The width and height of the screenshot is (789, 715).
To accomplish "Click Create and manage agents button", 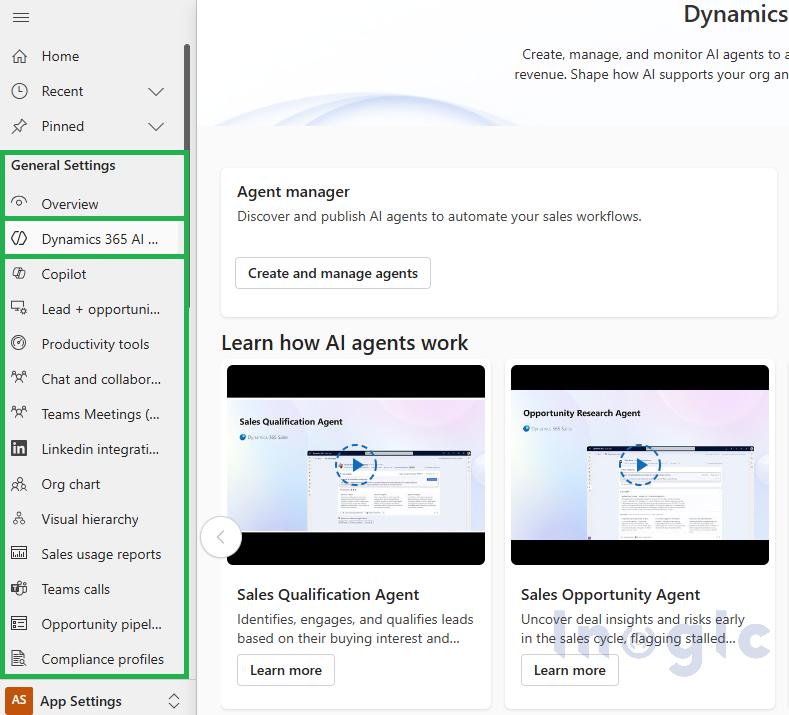I will pos(333,273).
